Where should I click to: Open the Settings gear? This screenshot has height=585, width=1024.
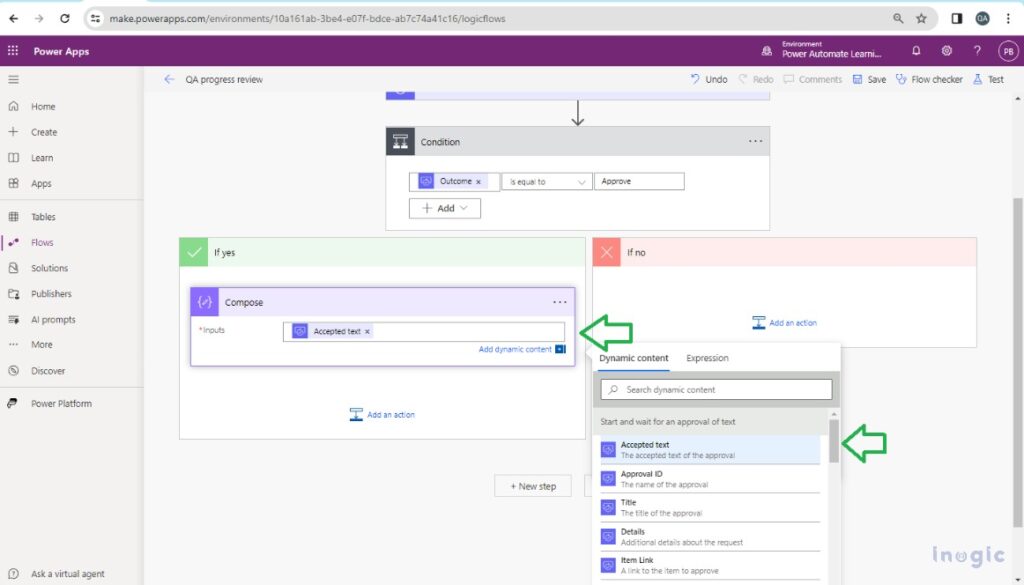coord(946,51)
